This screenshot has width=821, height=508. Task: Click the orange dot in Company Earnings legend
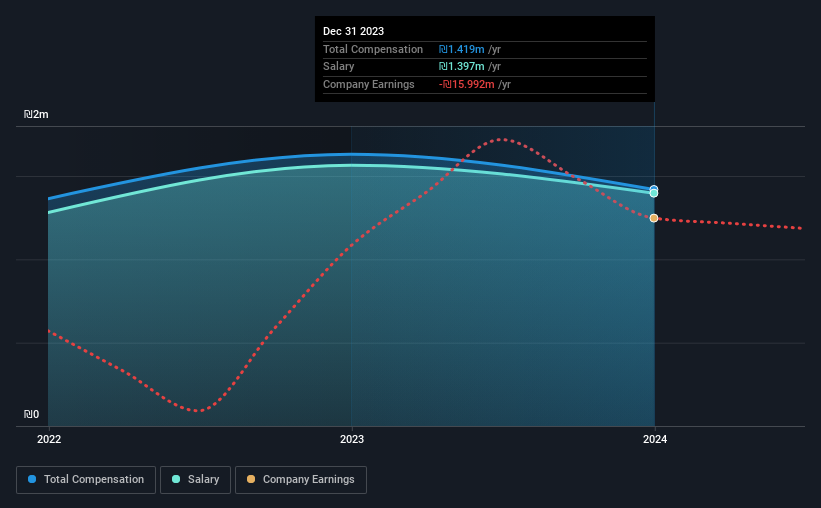click(x=251, y=479)
